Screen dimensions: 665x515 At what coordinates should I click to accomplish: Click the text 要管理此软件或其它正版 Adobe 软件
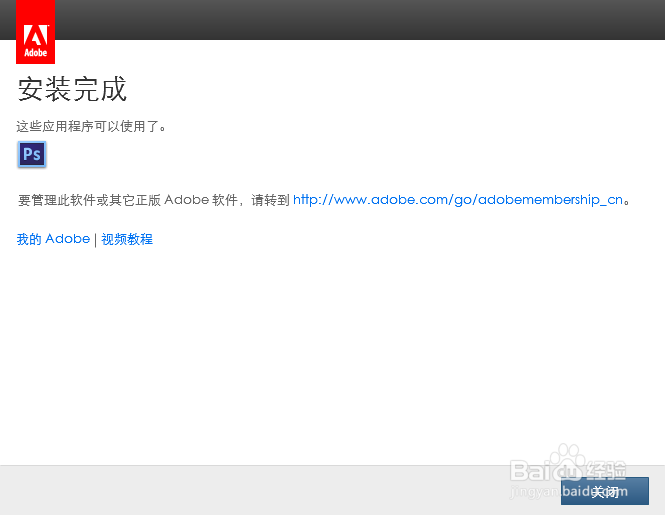[x=128, y=199]
